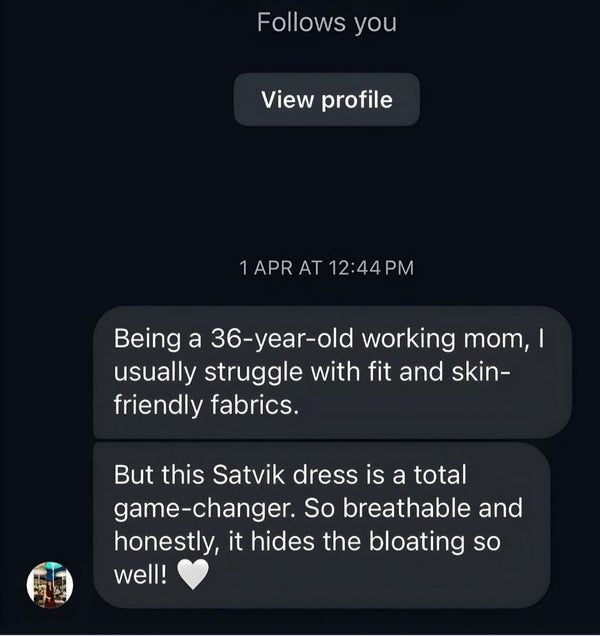Click the 1 APR AT 12:44 PM timestamp

coord(326,267)
